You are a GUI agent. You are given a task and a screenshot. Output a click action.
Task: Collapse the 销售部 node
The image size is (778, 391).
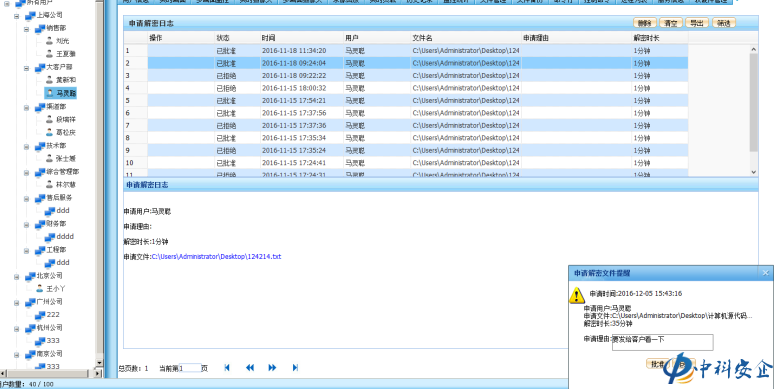(26, 29)
